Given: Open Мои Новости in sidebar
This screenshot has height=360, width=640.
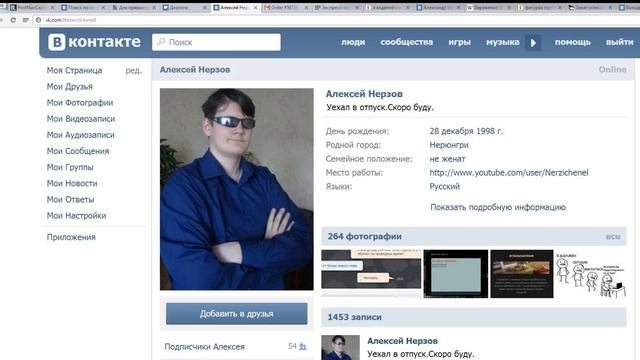Looking at the screenshot, I should (x=72, y=183).
